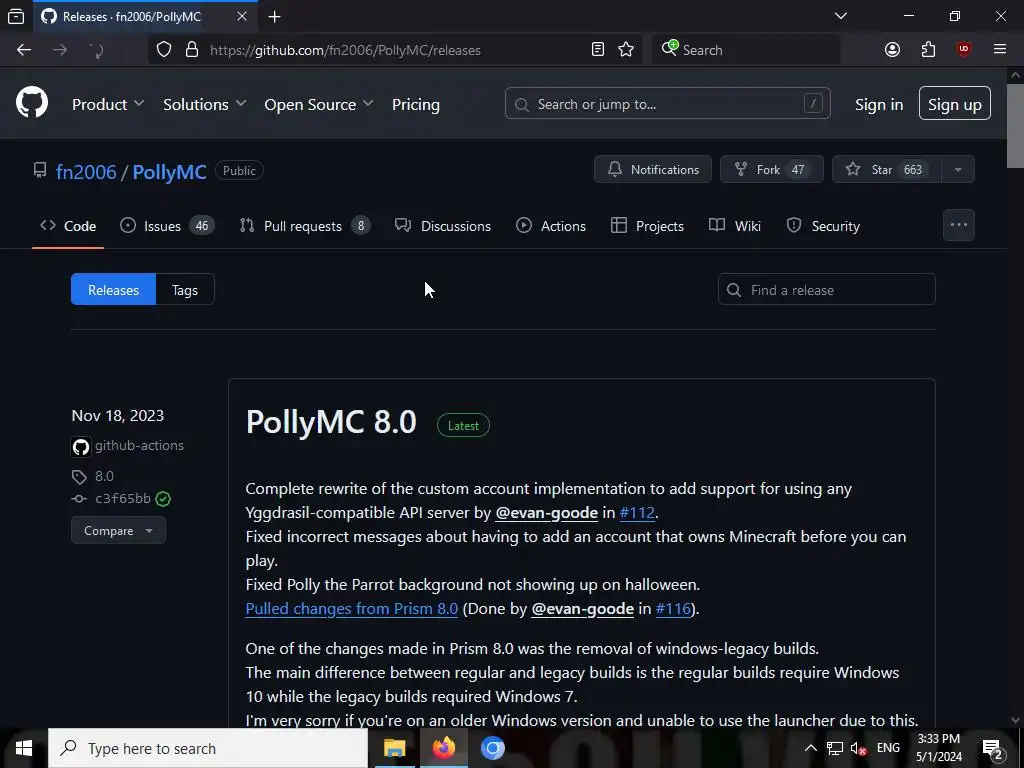Expand the Product menu
This screenshot has width=1024, height=768.
(x=108, y=104)
